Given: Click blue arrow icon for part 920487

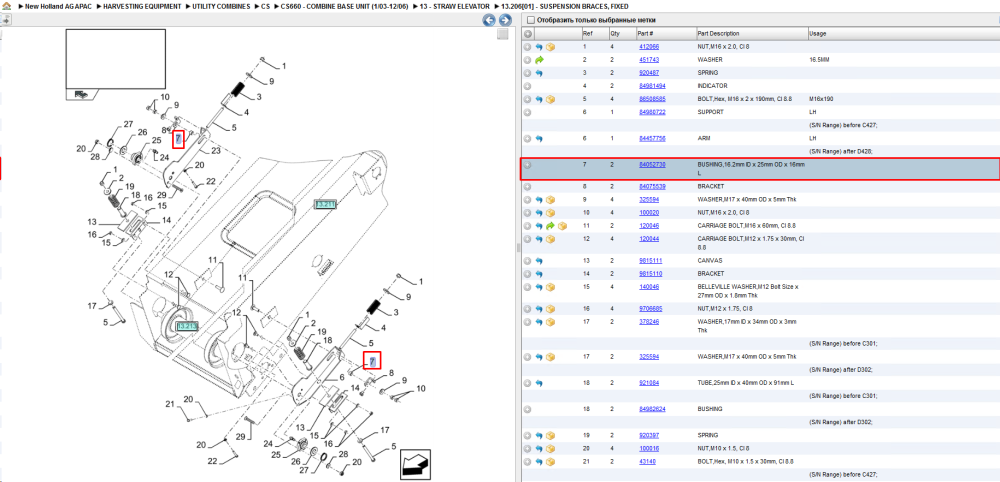Looking at the screenshot, I should [539, 73].
